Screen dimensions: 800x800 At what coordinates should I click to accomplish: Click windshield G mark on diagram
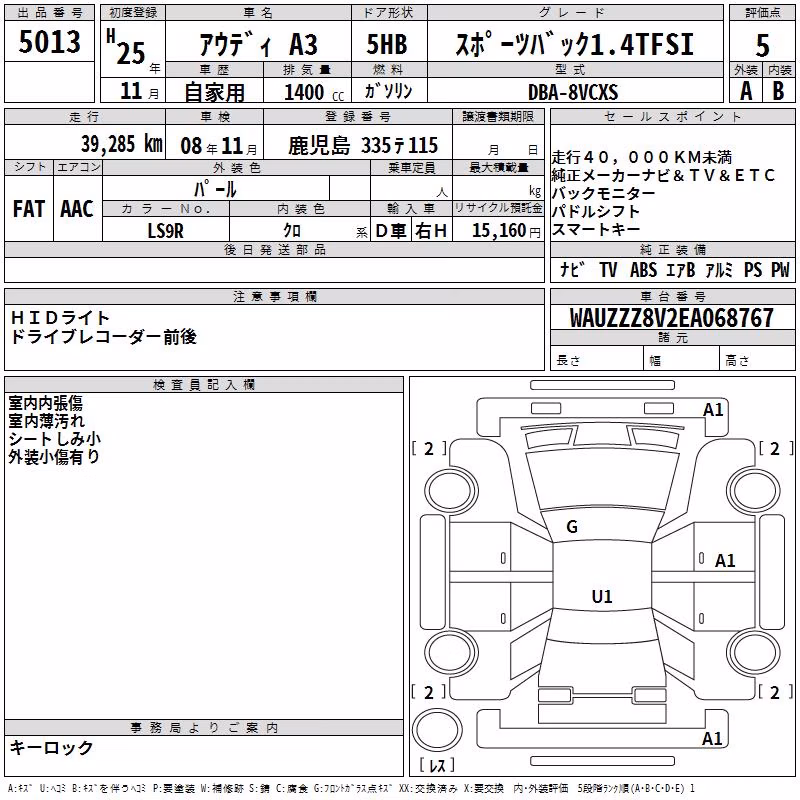pos(572,527)
